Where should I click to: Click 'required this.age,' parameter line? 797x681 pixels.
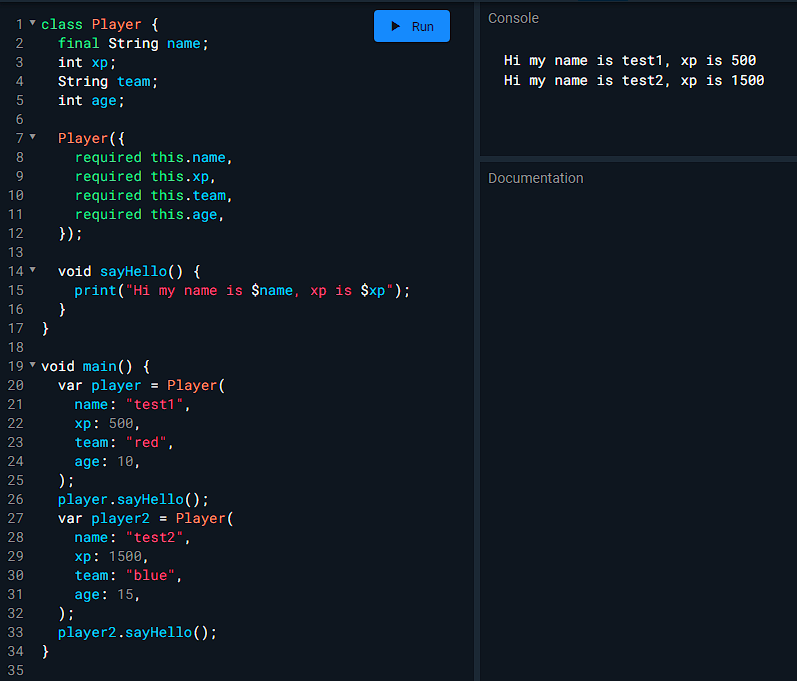[149, 214]
